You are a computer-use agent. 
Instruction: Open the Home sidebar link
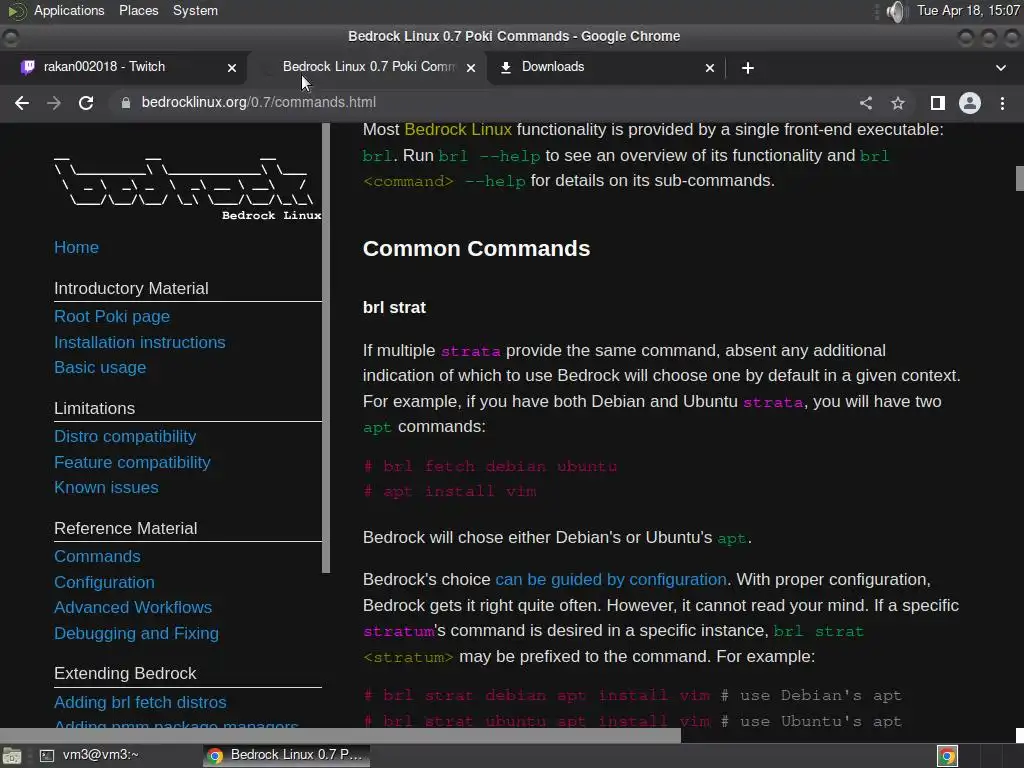76,248
